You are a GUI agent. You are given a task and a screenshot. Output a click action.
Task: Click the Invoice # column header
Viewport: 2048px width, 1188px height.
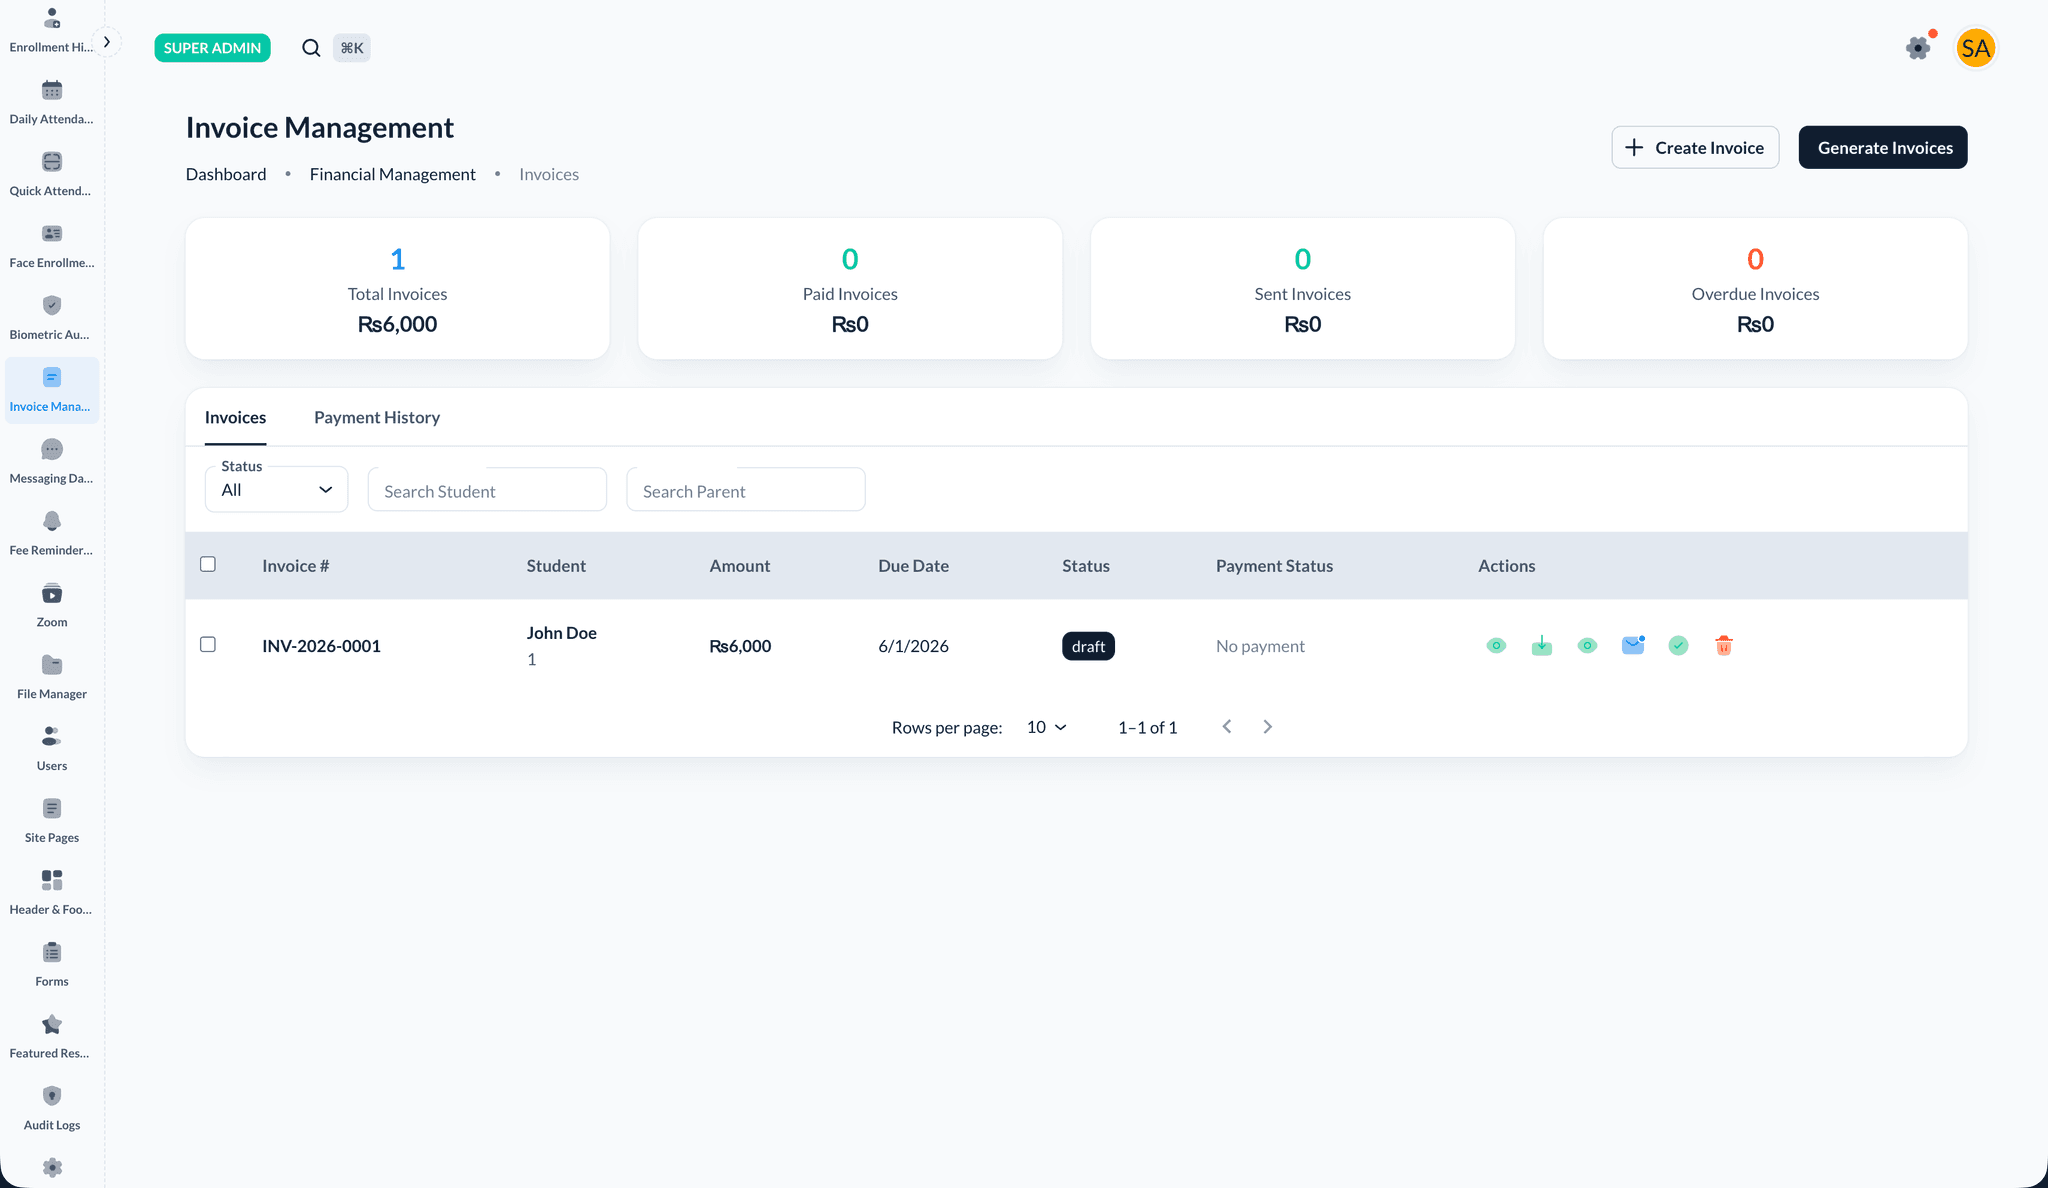click(296, 566)
